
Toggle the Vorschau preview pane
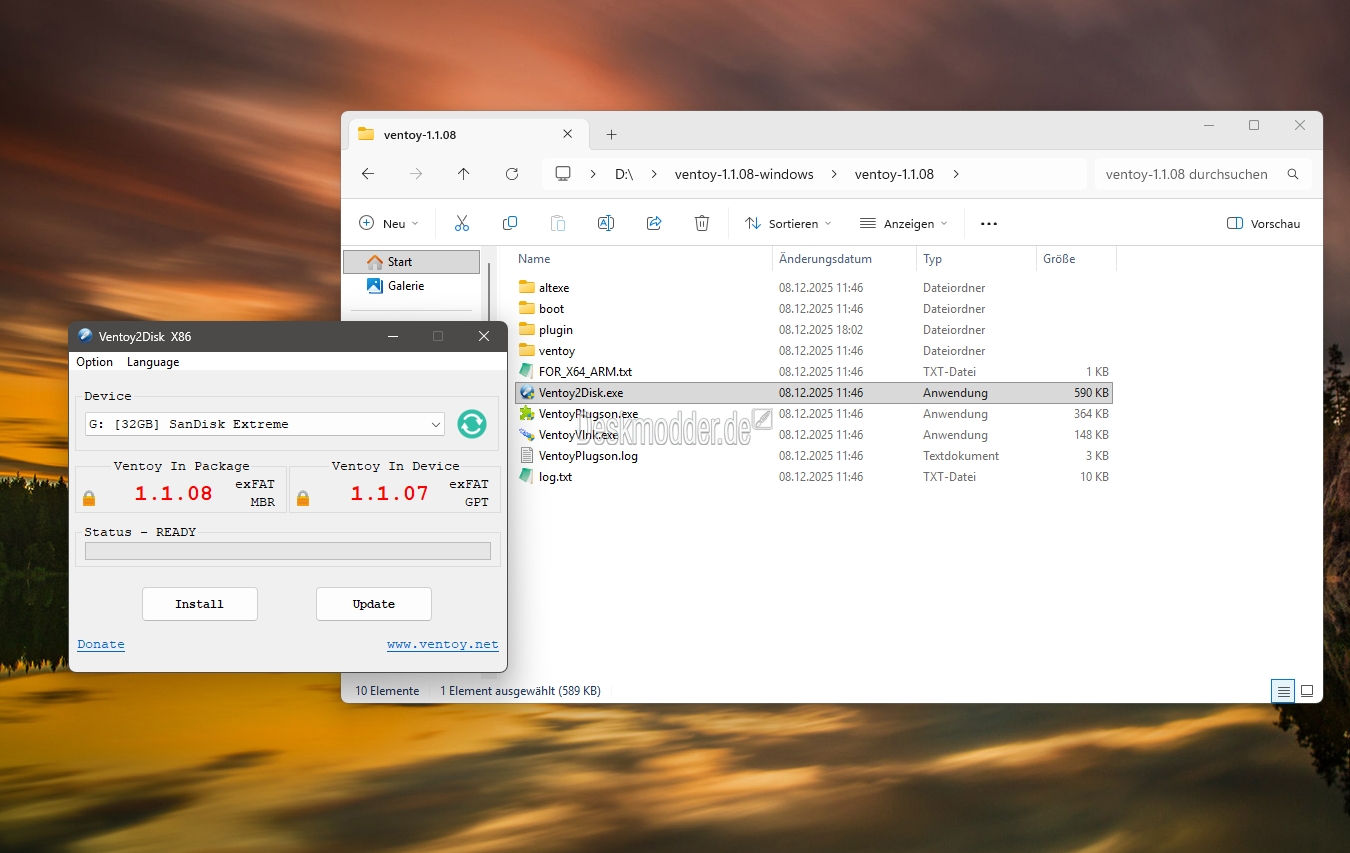click(1263, 224)
